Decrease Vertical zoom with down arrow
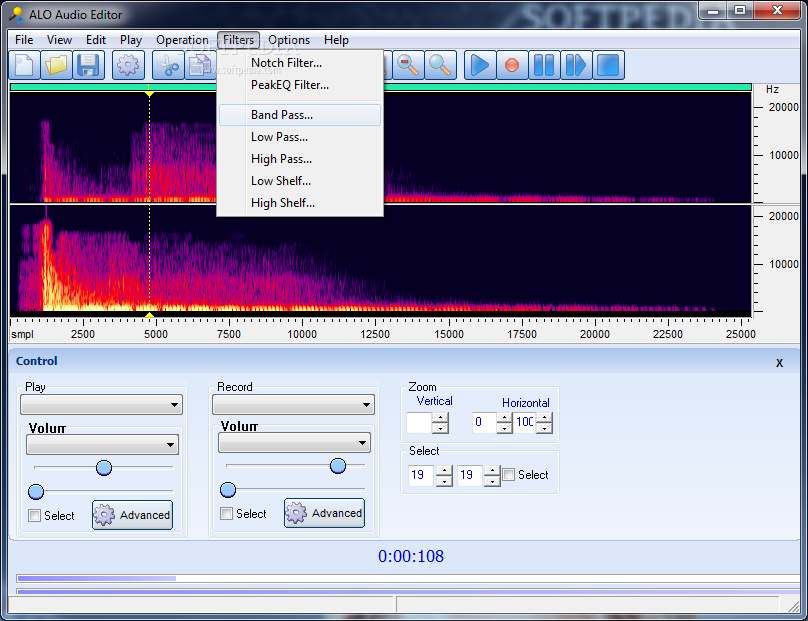This screenshot has width=808, height=621. [x=440, y=428]
